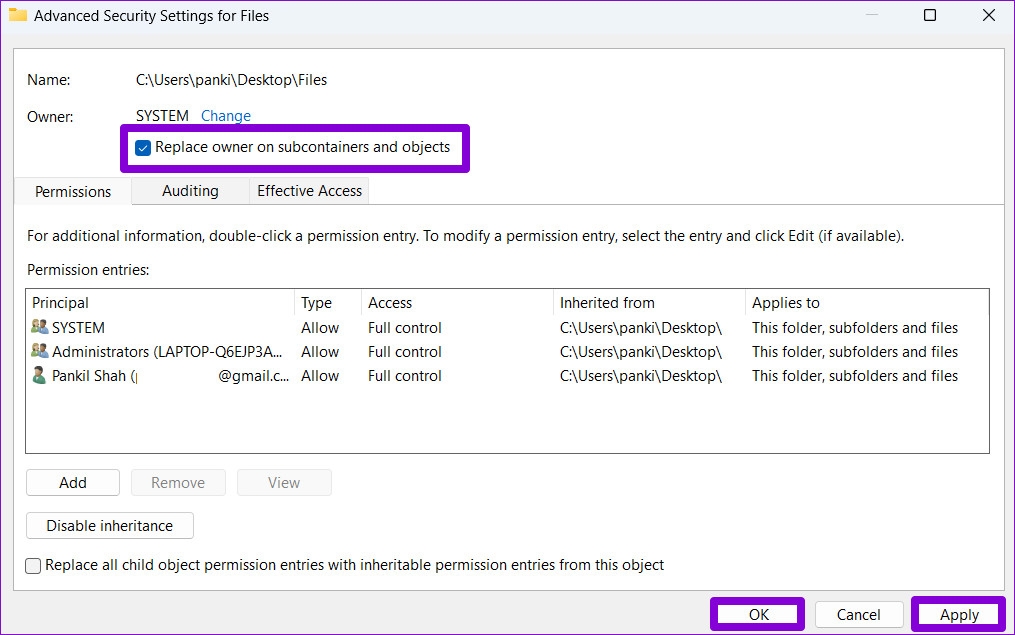Click the path C:\Users\panki\Desktop\Files
The height and width of the screenshot is (635, 1015).
[x=231, y=80]
